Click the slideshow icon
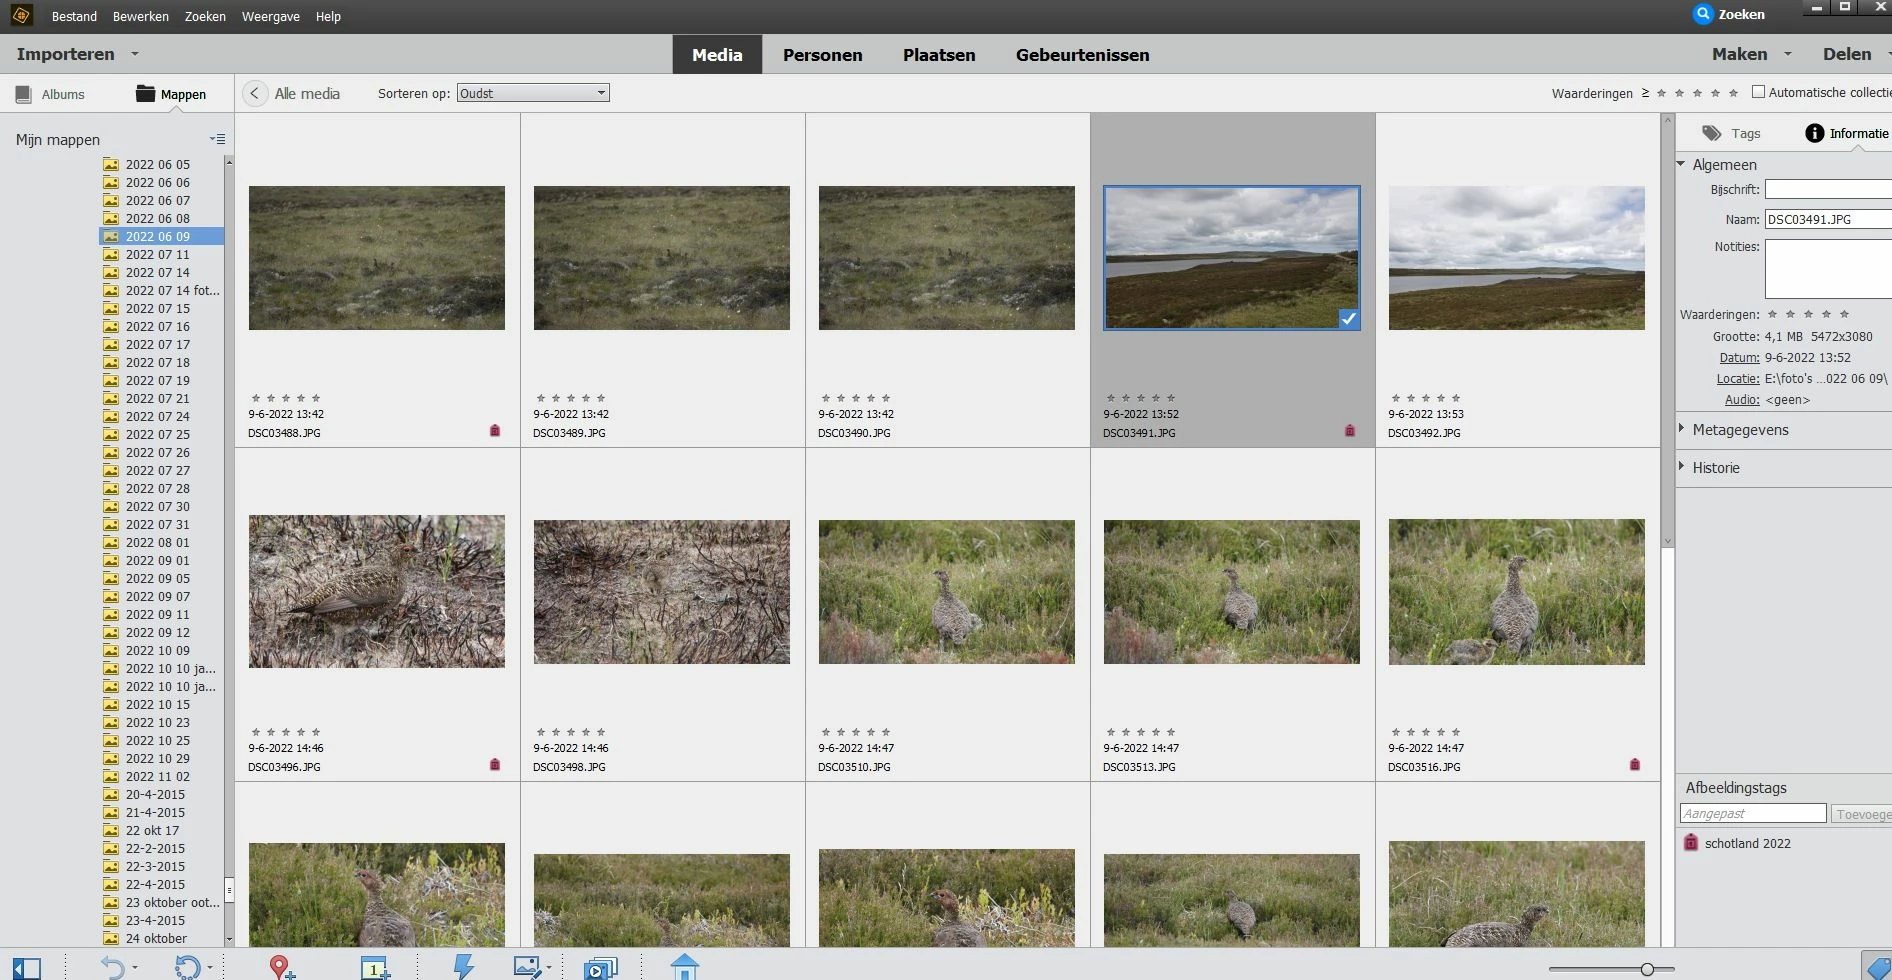The image size is (1892, 980). [x=600, y=968]
